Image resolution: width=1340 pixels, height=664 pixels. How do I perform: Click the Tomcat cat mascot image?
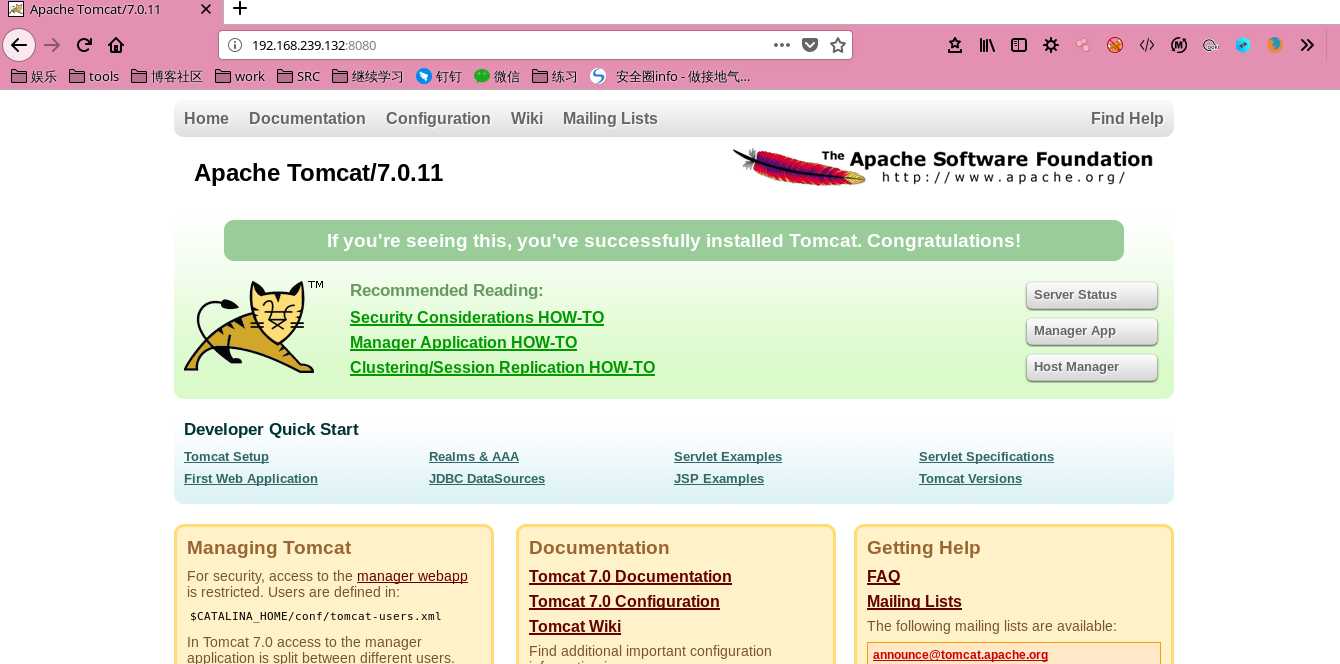point(254,327)
